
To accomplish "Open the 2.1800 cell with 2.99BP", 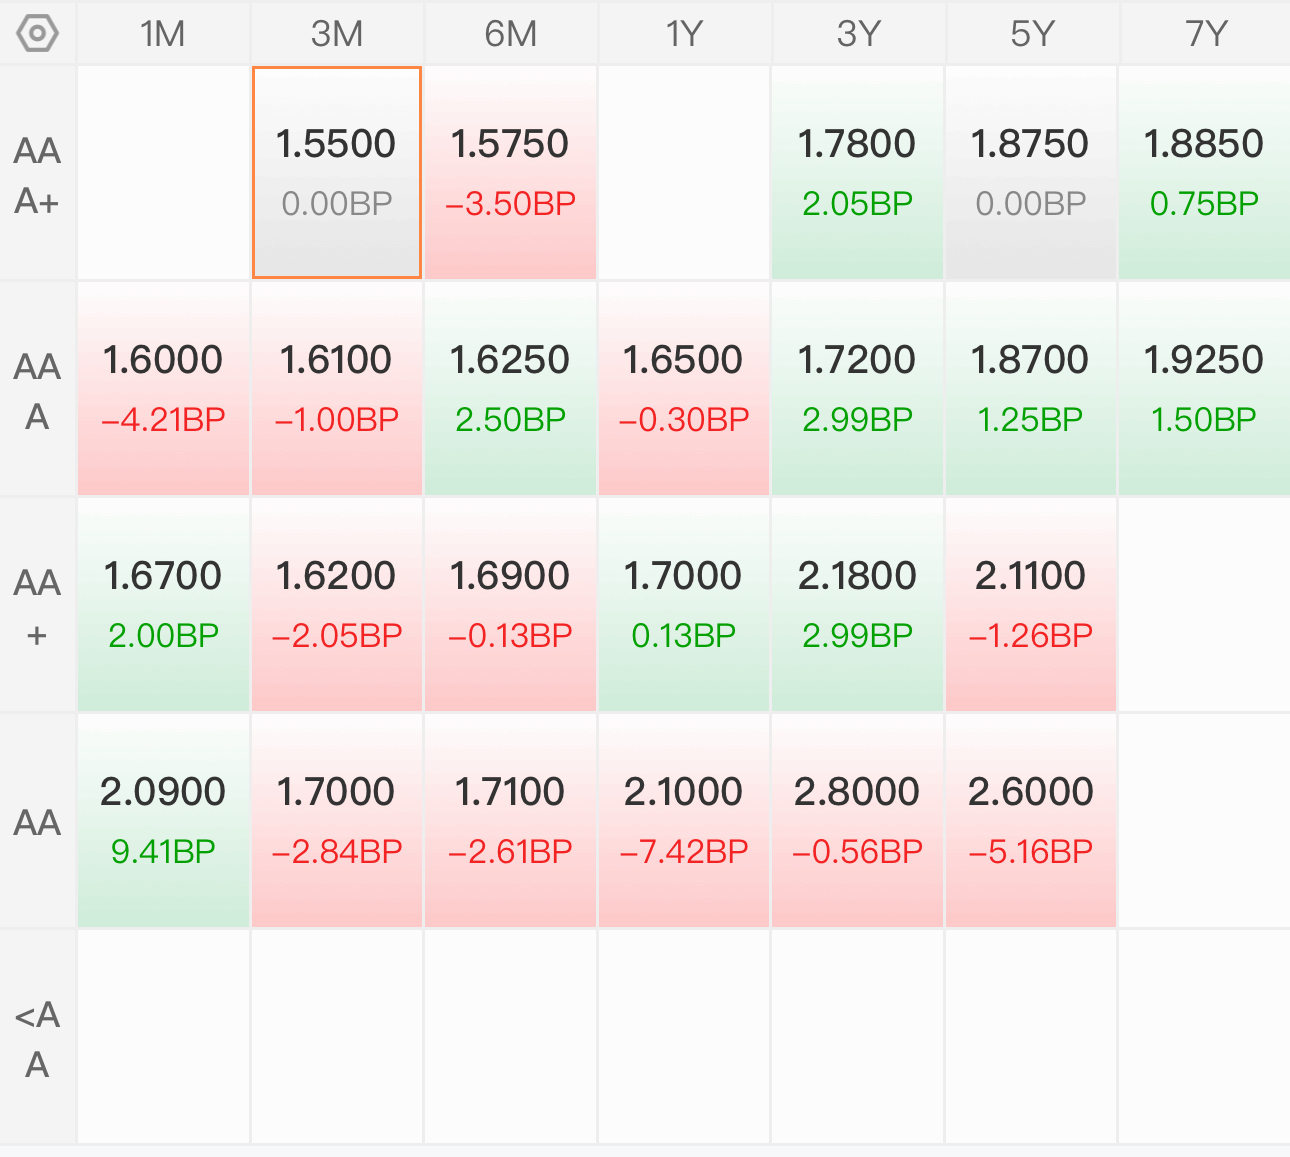I will pos(857,605).
